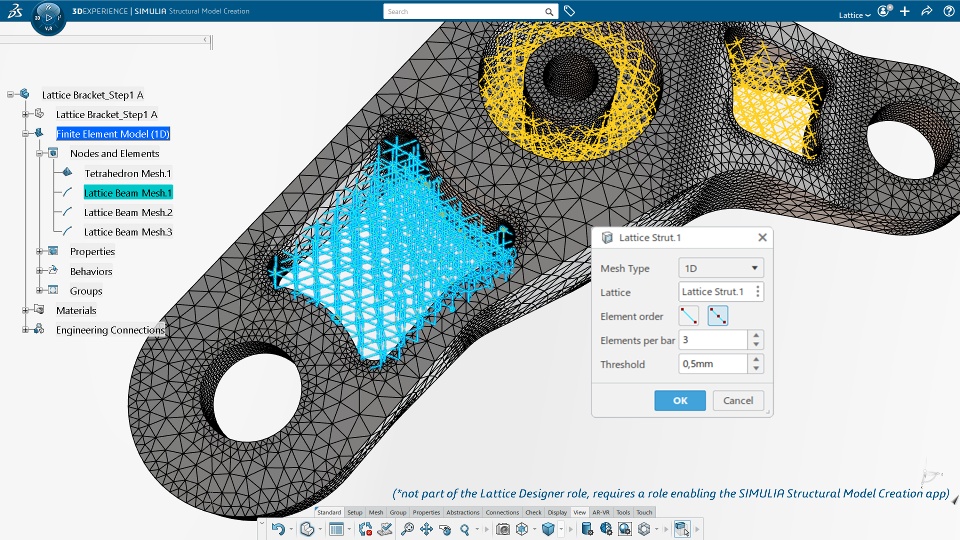This screenshot has height=540, width=960.
Task: Click the checkmark validation icon
Action: (x=385, y=529)
